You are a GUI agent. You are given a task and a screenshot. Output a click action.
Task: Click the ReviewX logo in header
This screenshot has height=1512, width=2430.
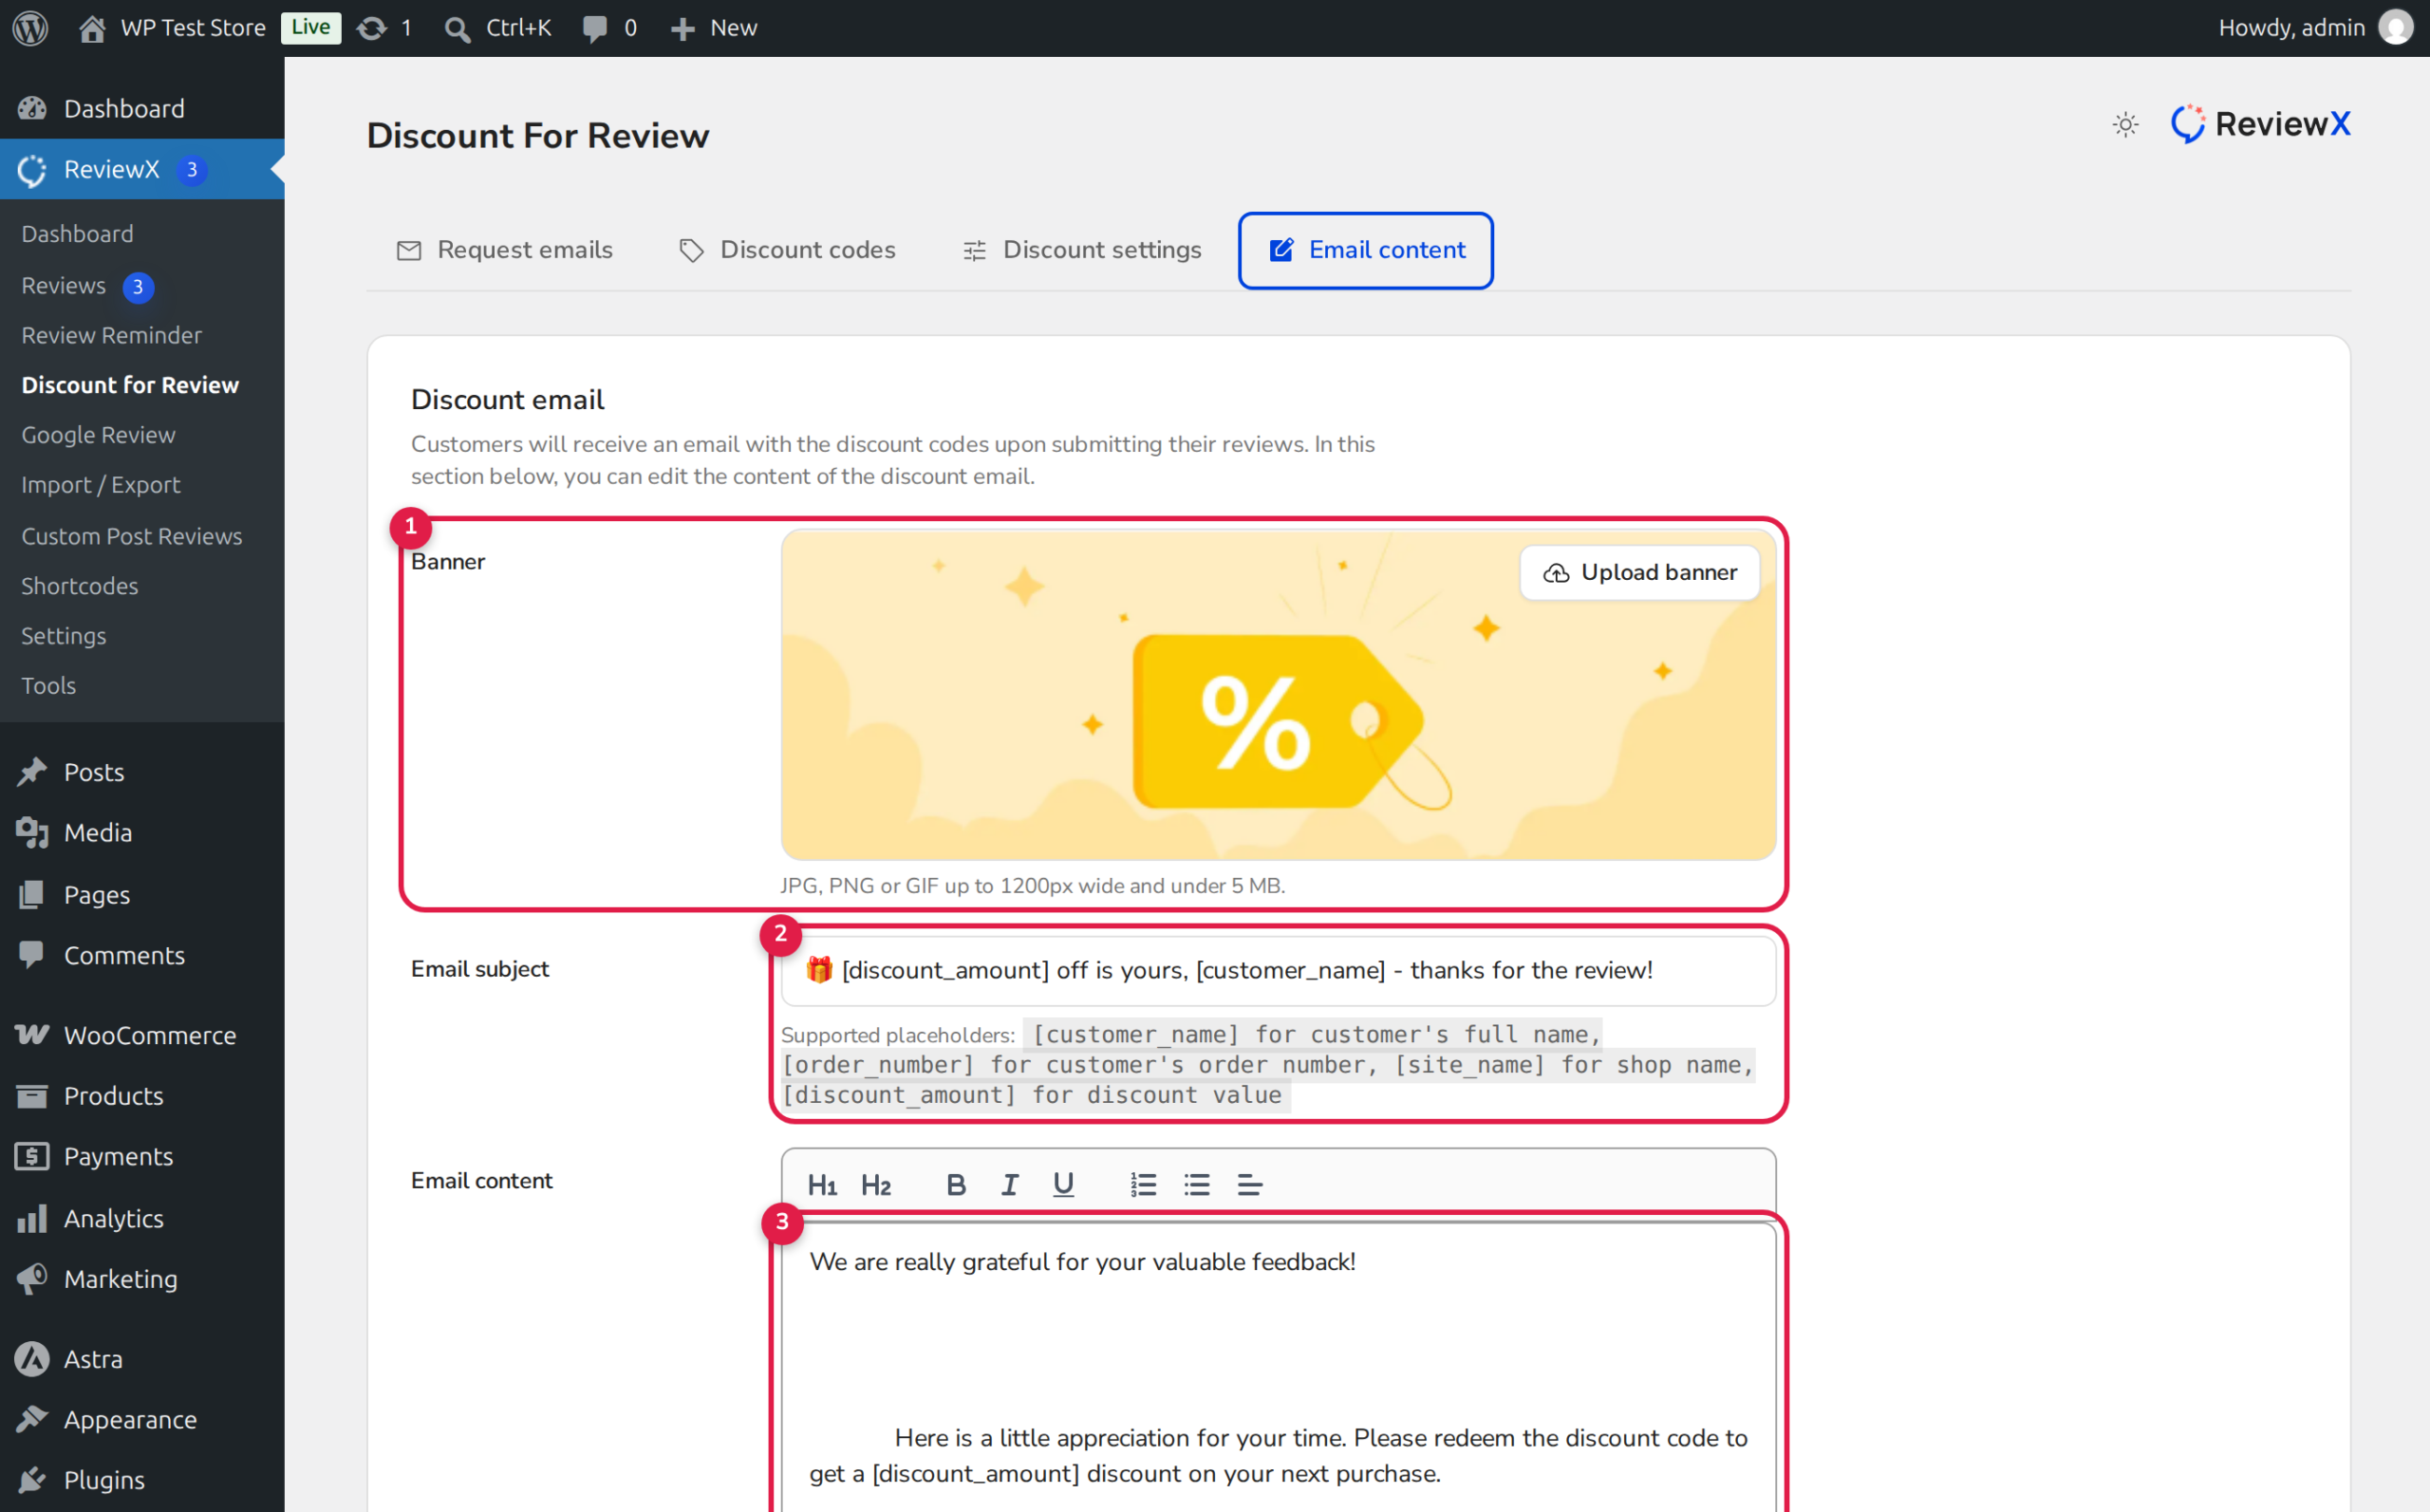pos(2260,124)
